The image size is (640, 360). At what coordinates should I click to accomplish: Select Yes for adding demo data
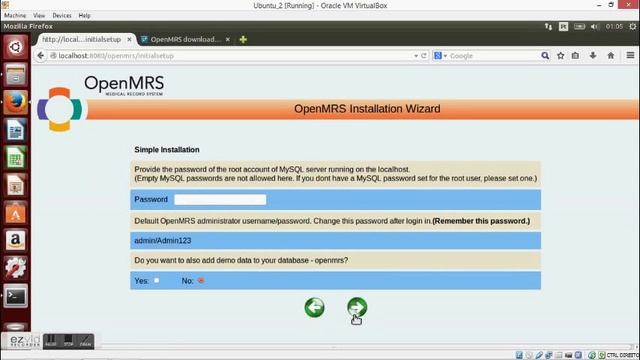156,280
